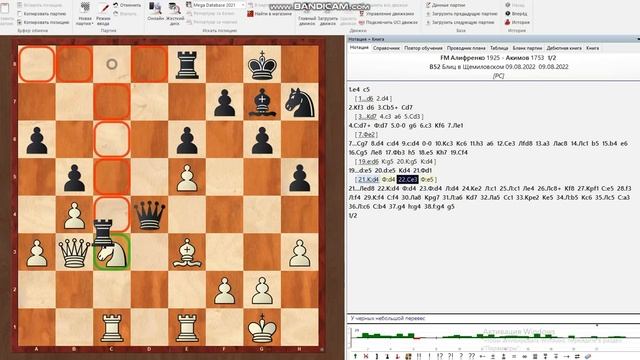Open History (История) in the ribbon

tap(518, 22)
